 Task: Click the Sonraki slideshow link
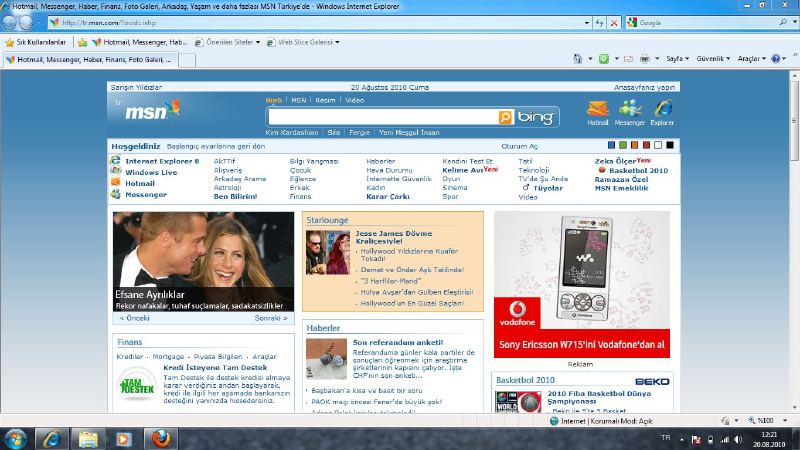[271, 318]
